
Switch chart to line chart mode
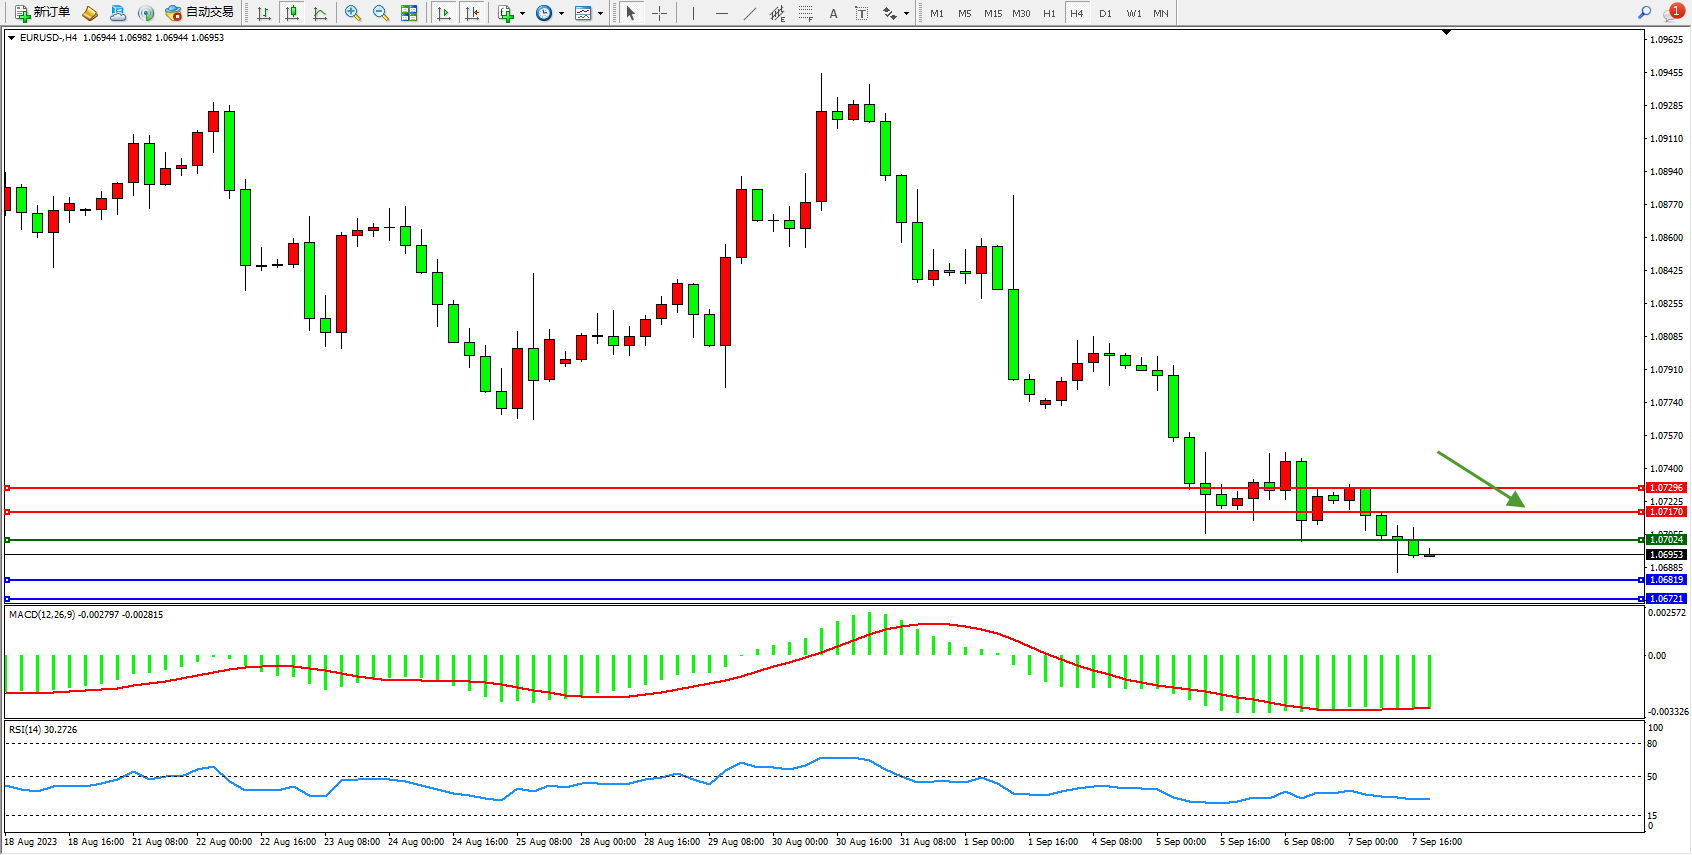(x=320, y=13)
